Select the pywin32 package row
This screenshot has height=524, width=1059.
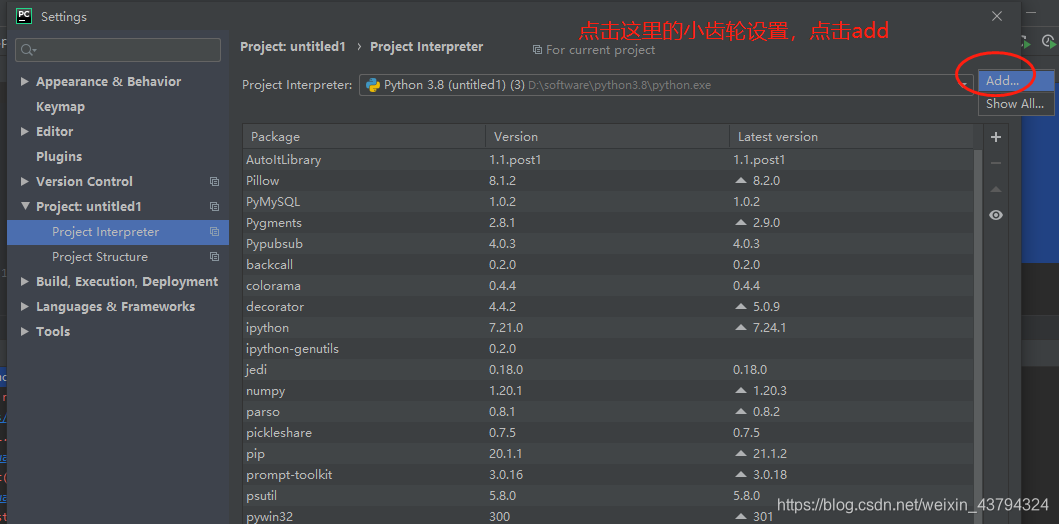608,517
